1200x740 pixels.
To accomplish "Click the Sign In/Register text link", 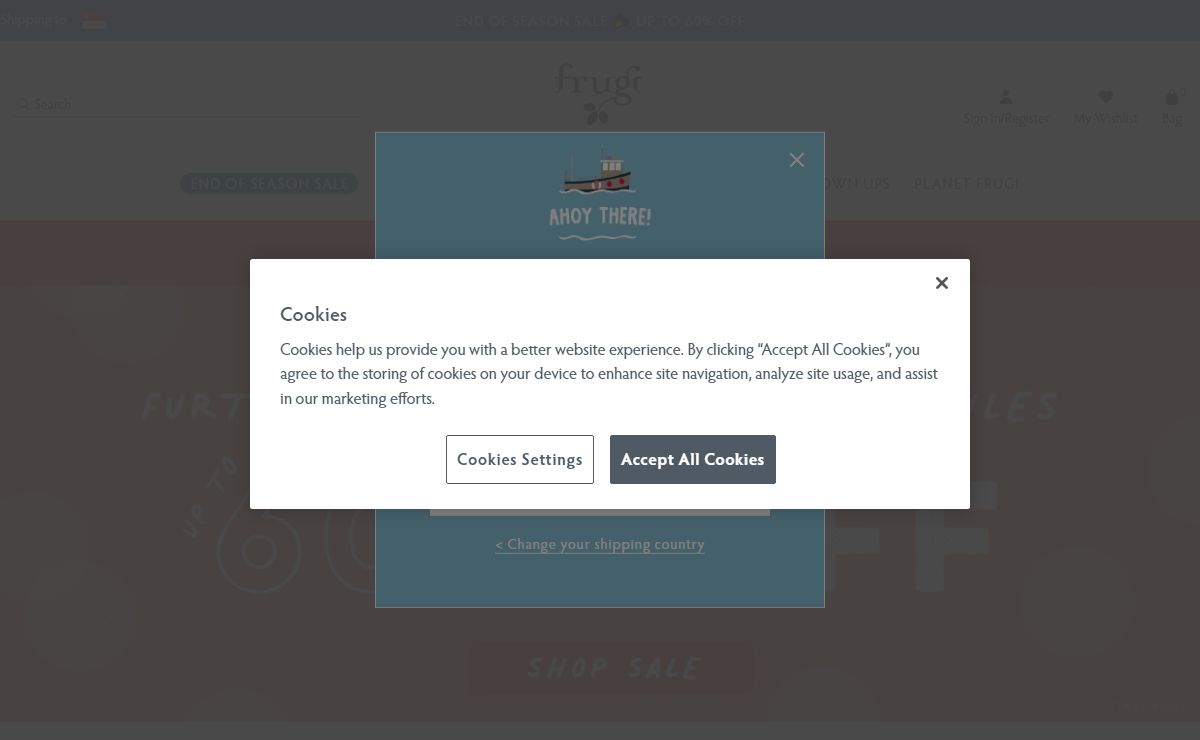I will tap(1006, 119).
